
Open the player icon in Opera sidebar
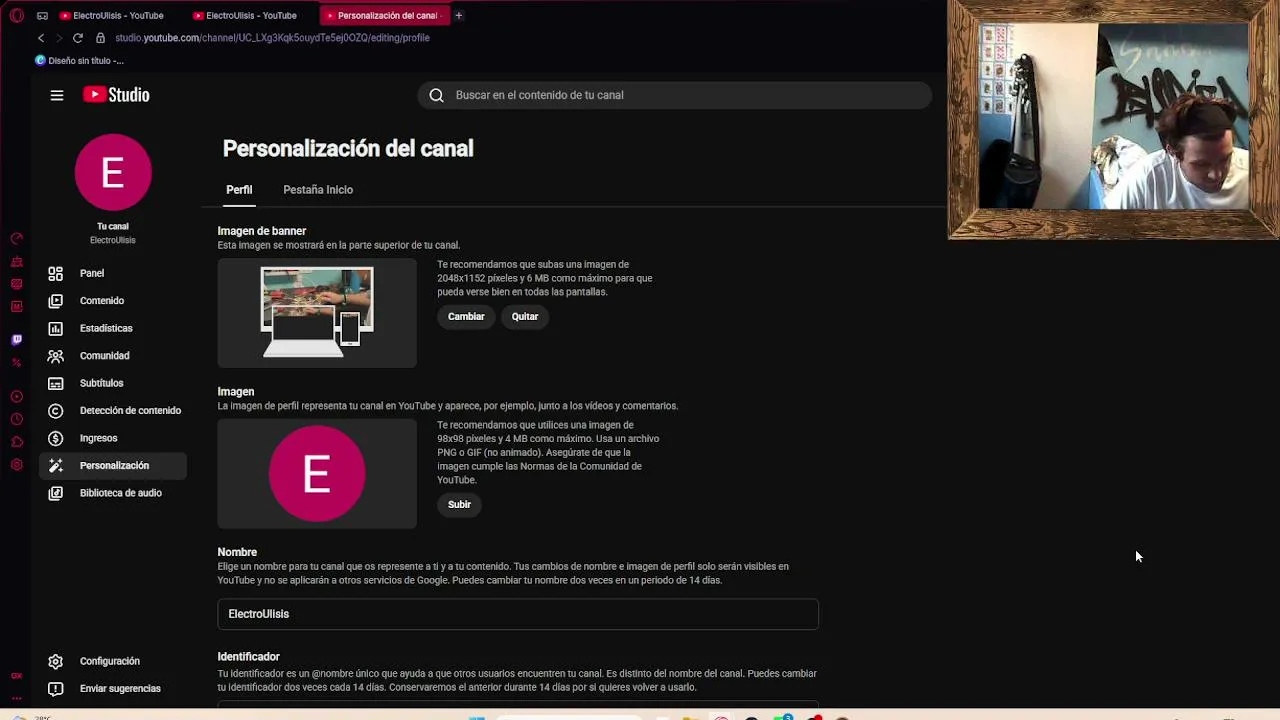tap(16, 397)
